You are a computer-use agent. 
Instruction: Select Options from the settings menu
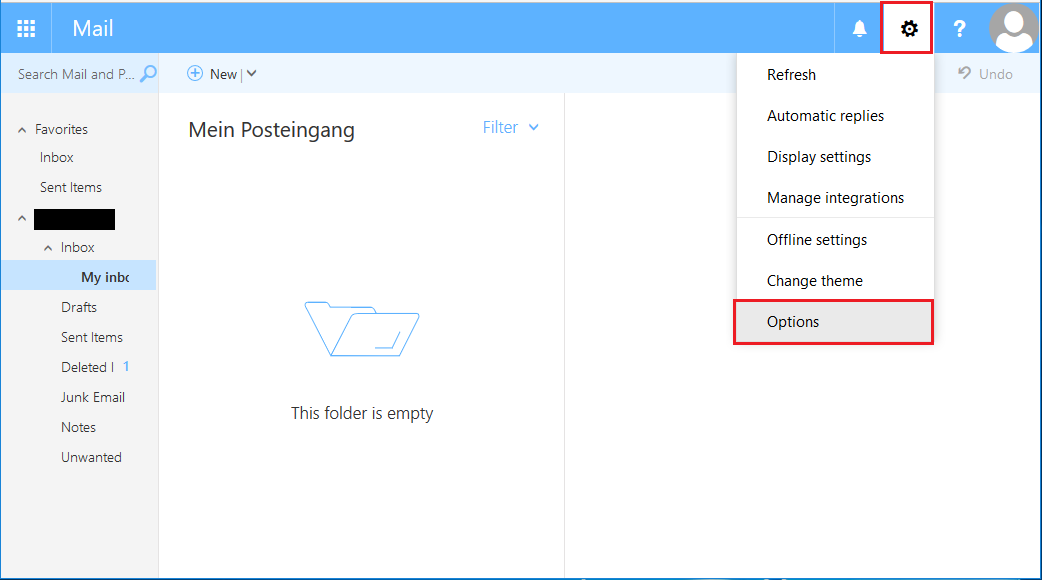point(793,321)
